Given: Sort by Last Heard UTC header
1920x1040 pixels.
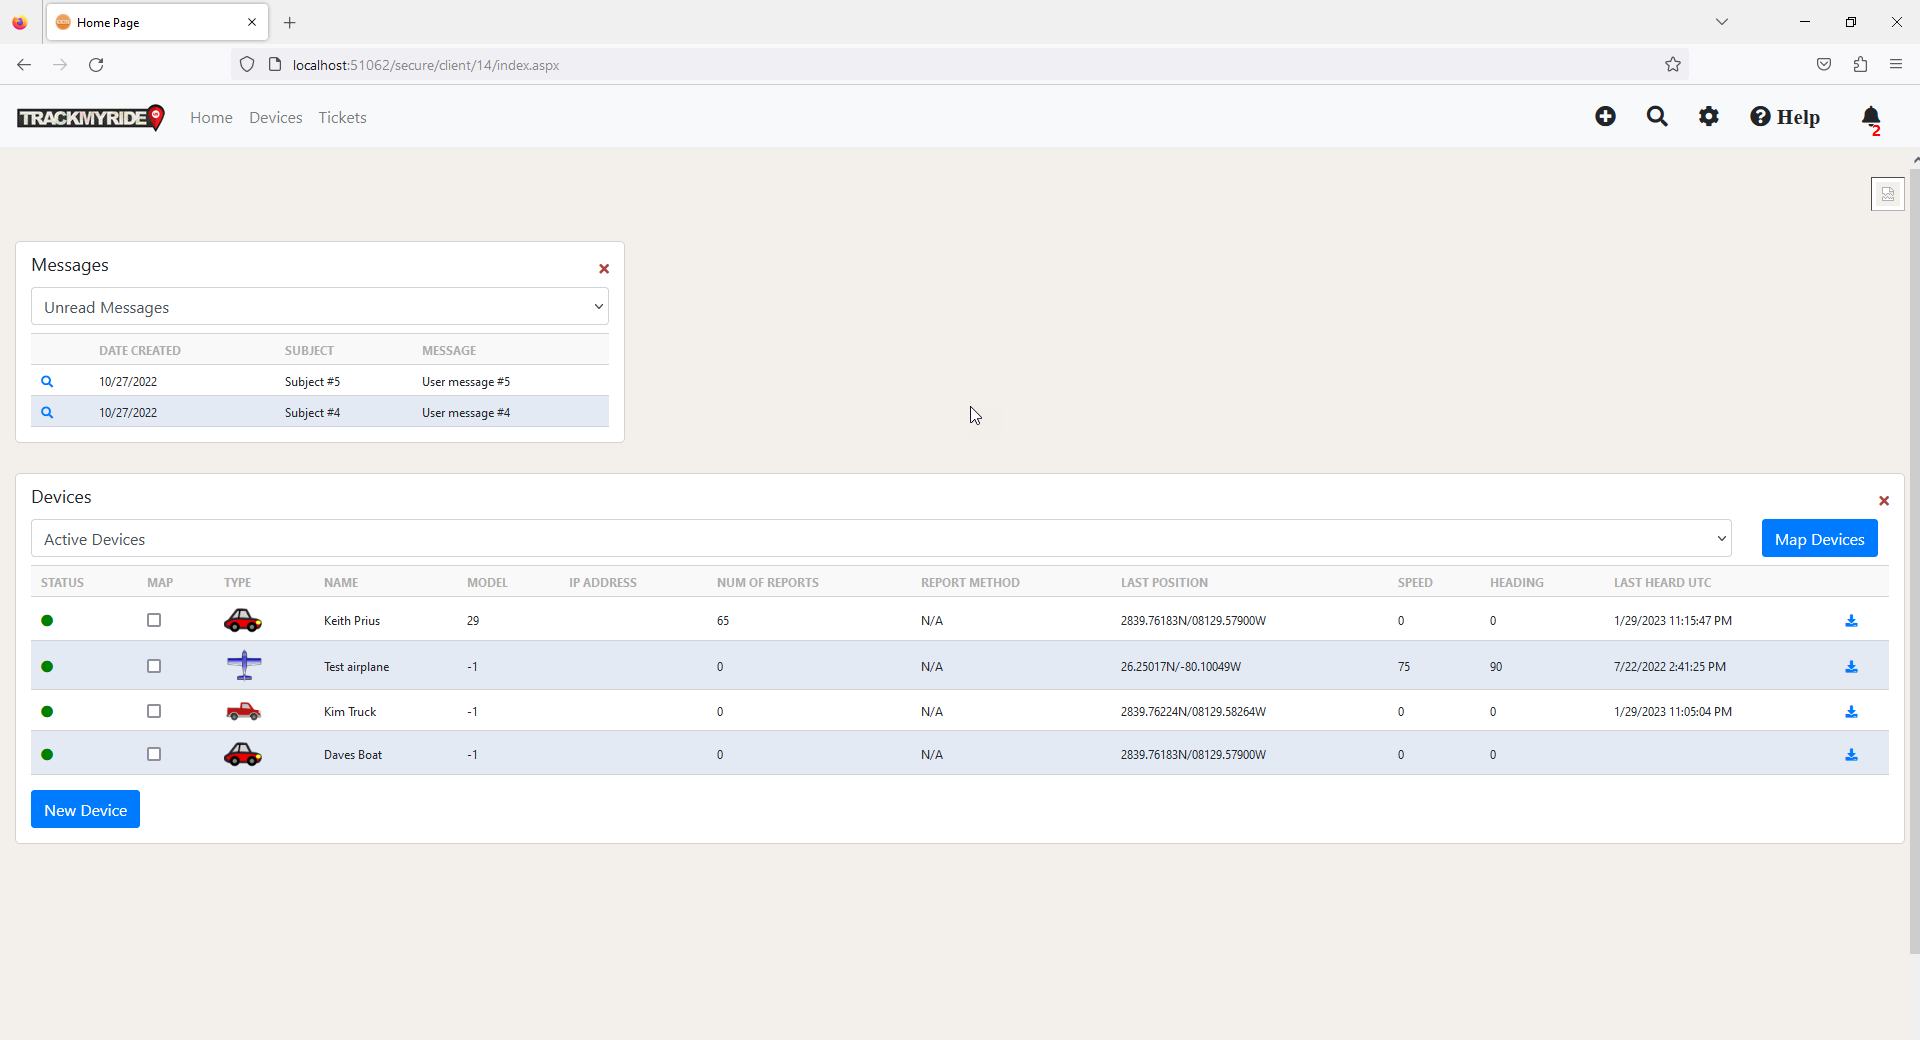Looking at the screenshot, I should click(x=1662, y=583).
